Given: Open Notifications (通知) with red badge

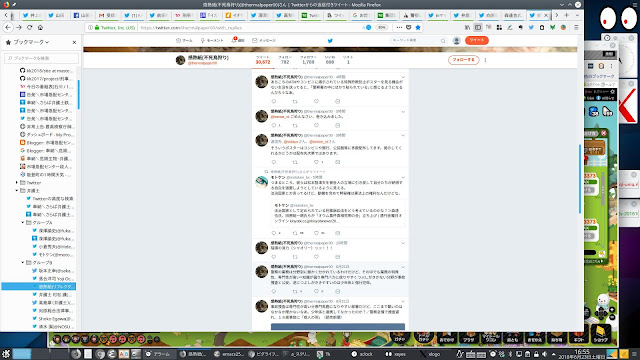Looking at the screenshot, I should (238, 40).
